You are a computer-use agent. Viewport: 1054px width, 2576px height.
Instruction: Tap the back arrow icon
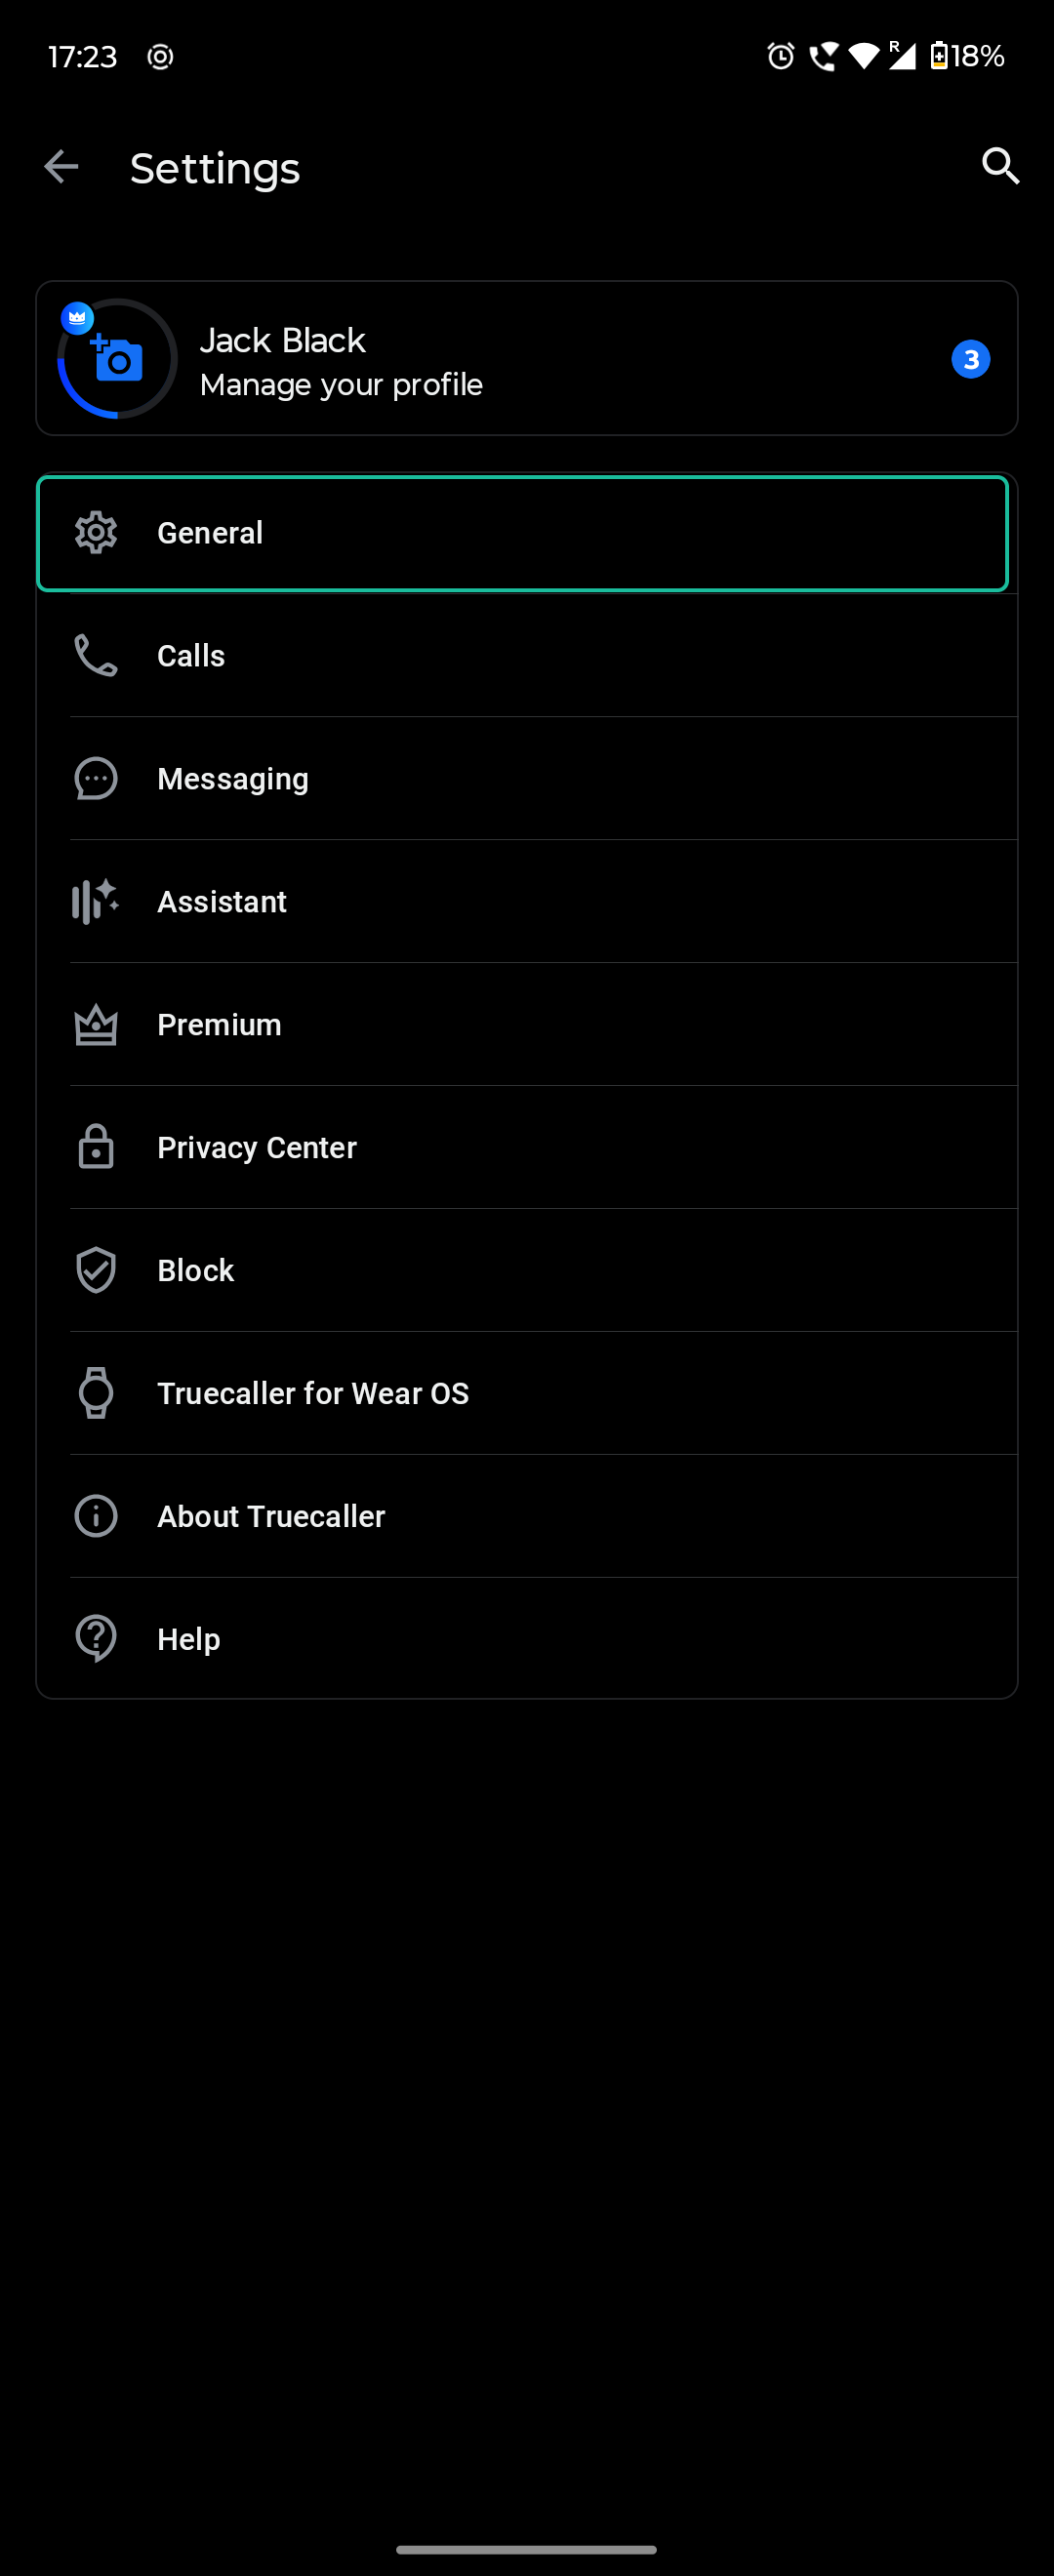[x=61, y=167]
